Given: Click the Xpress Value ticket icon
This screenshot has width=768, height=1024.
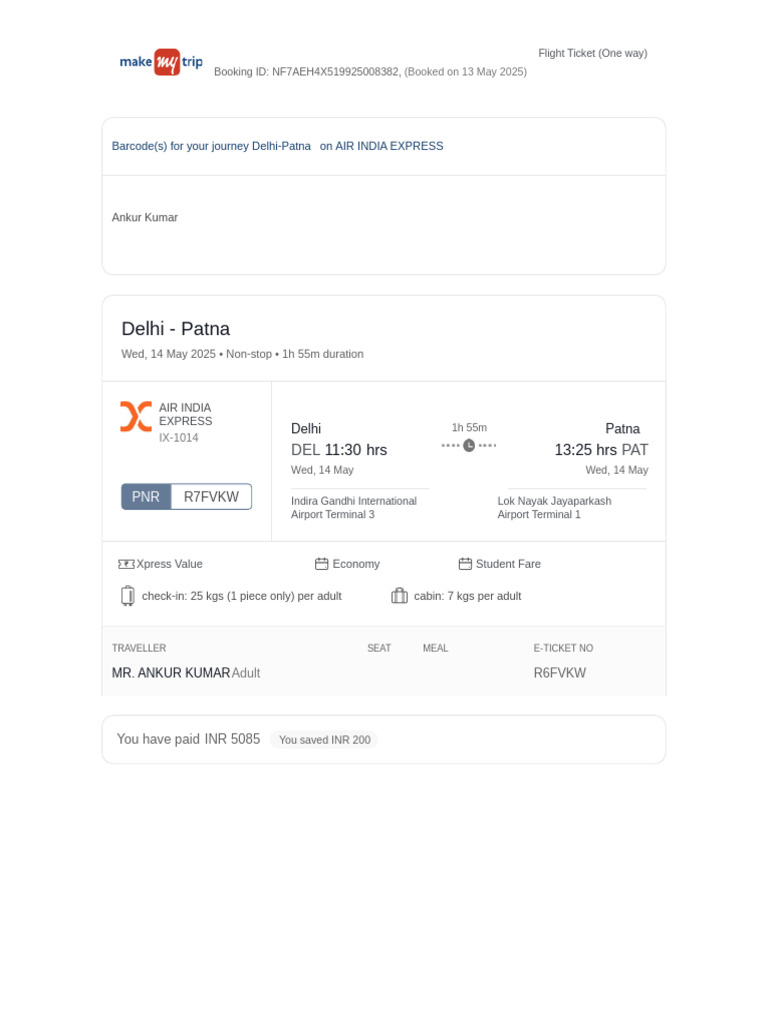Looking at the screenshot, I should click(126, 564).
